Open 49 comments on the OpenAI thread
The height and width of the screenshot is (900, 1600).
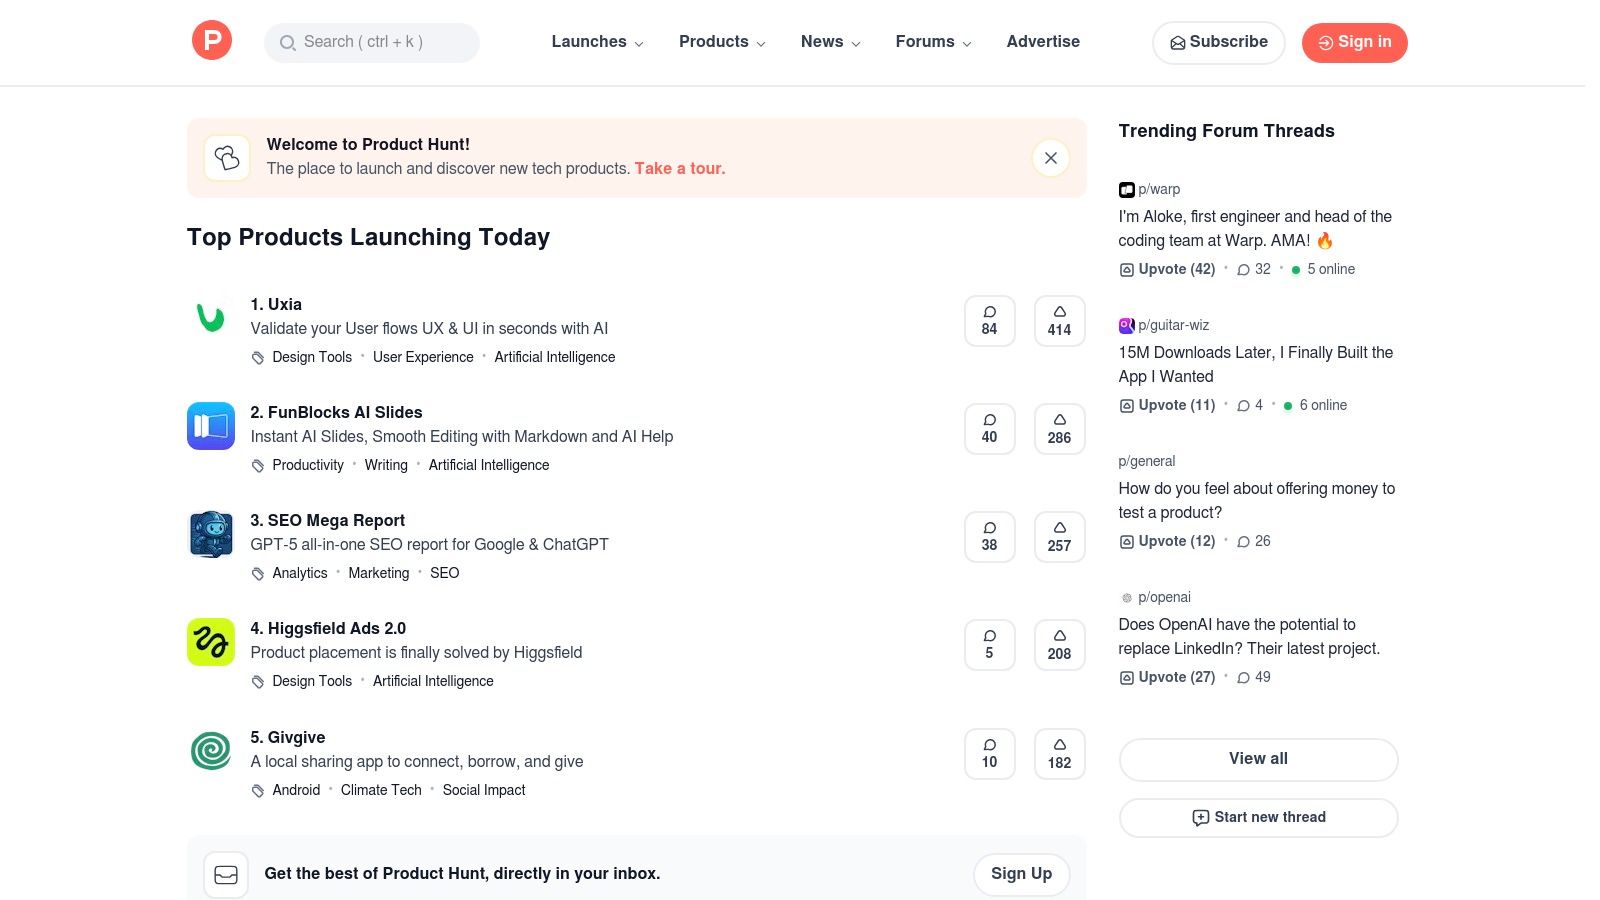(1254, 677)
